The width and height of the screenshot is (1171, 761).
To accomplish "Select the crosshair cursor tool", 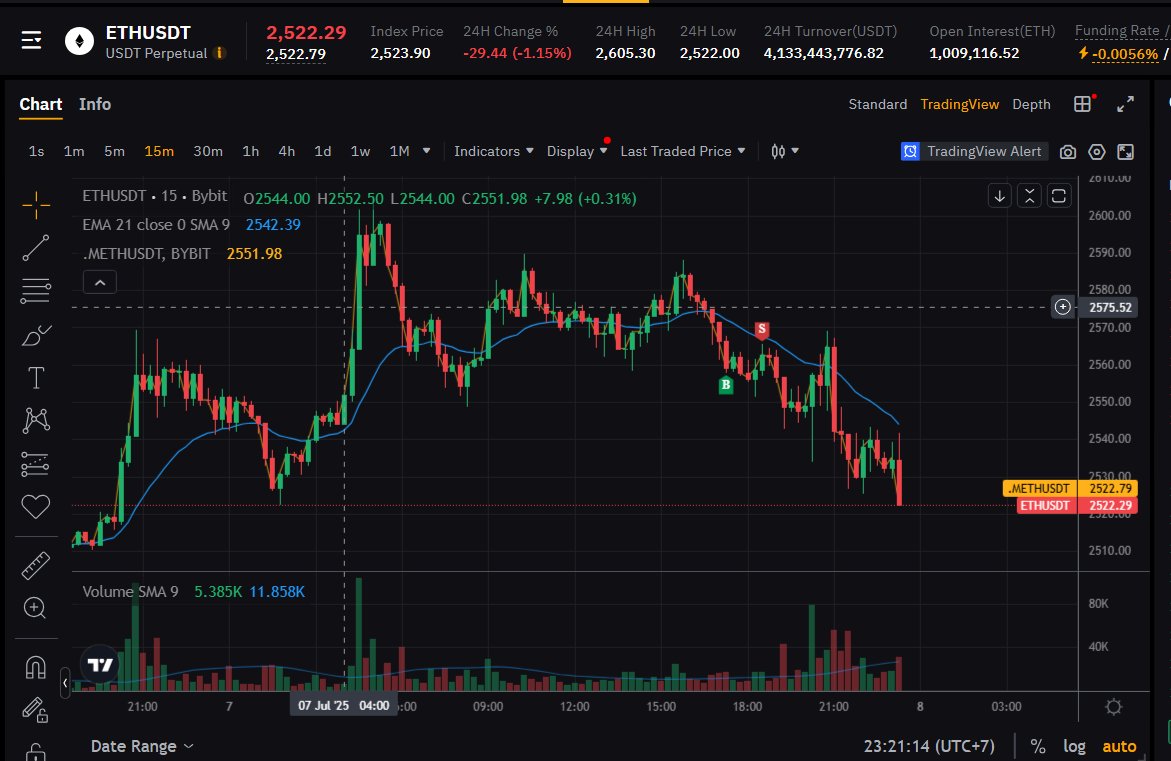I will pos(36,205).
